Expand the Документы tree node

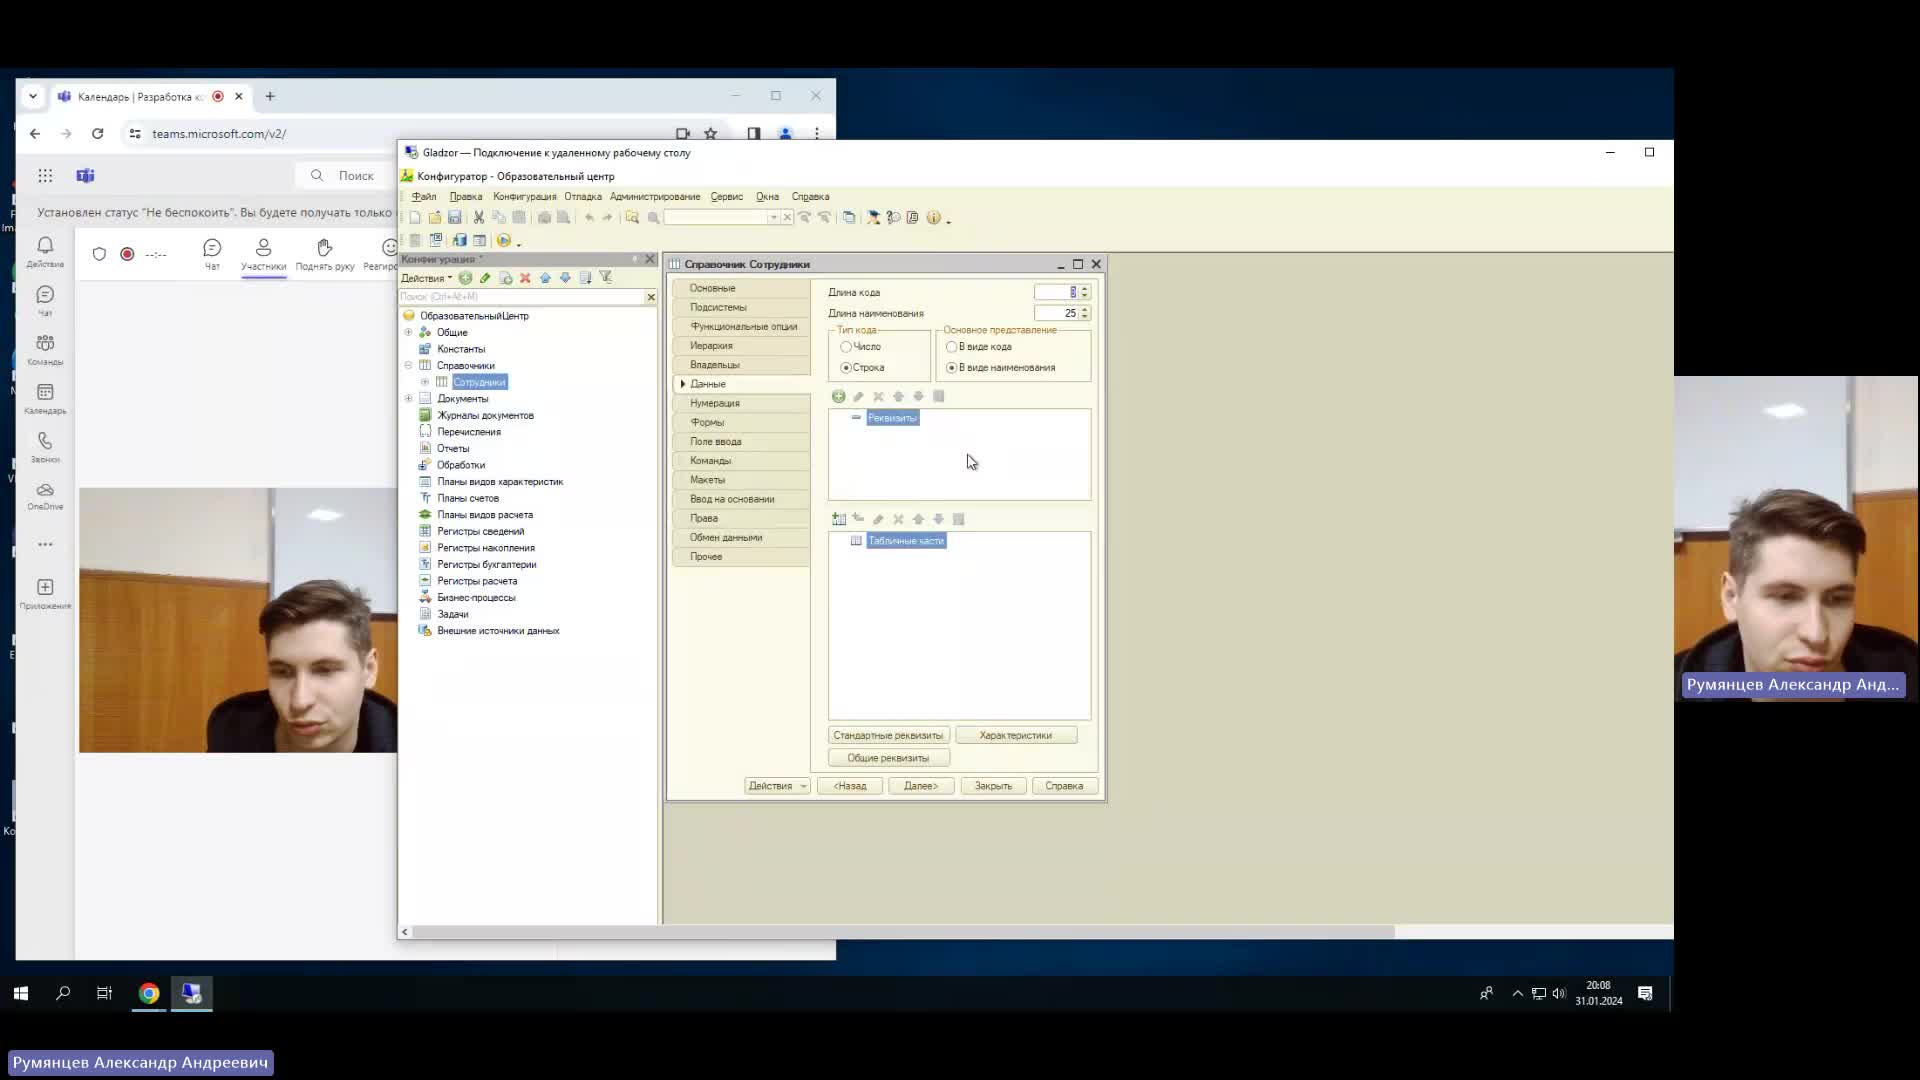408,398
